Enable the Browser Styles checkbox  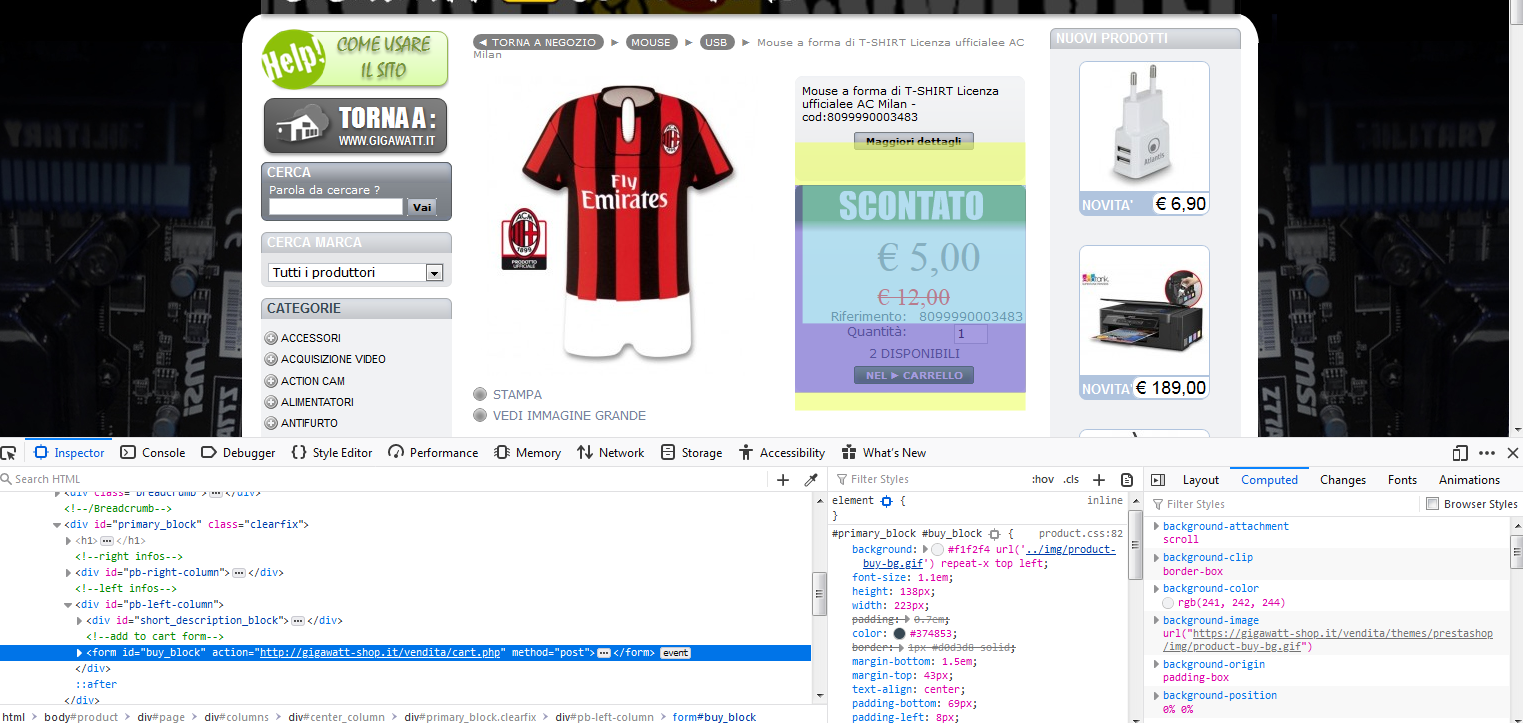coord(1432,504)
